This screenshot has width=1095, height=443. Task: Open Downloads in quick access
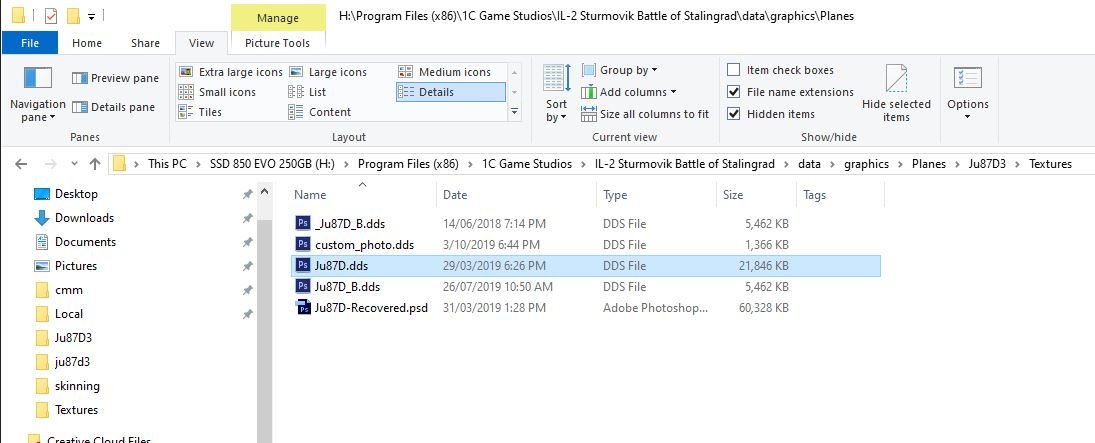(84, 217)
